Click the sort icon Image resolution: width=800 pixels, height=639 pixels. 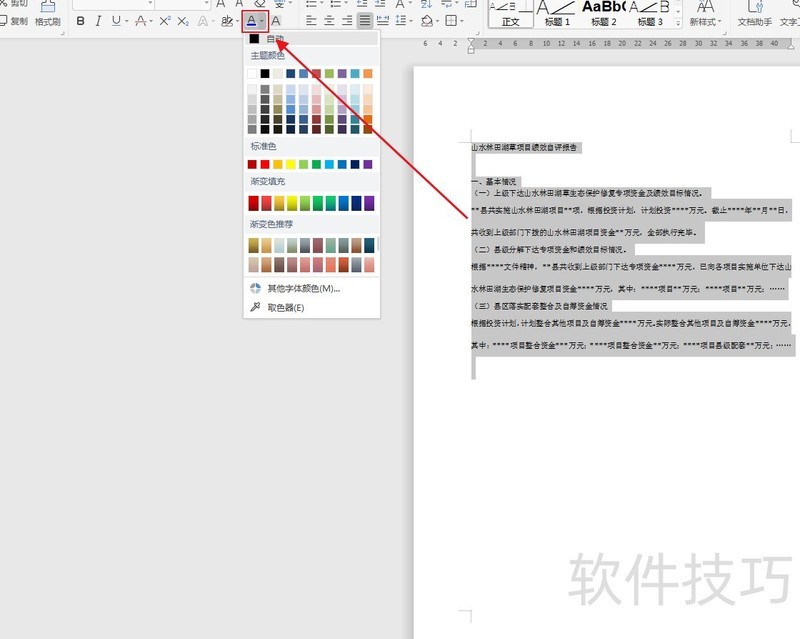coord(427,4)
